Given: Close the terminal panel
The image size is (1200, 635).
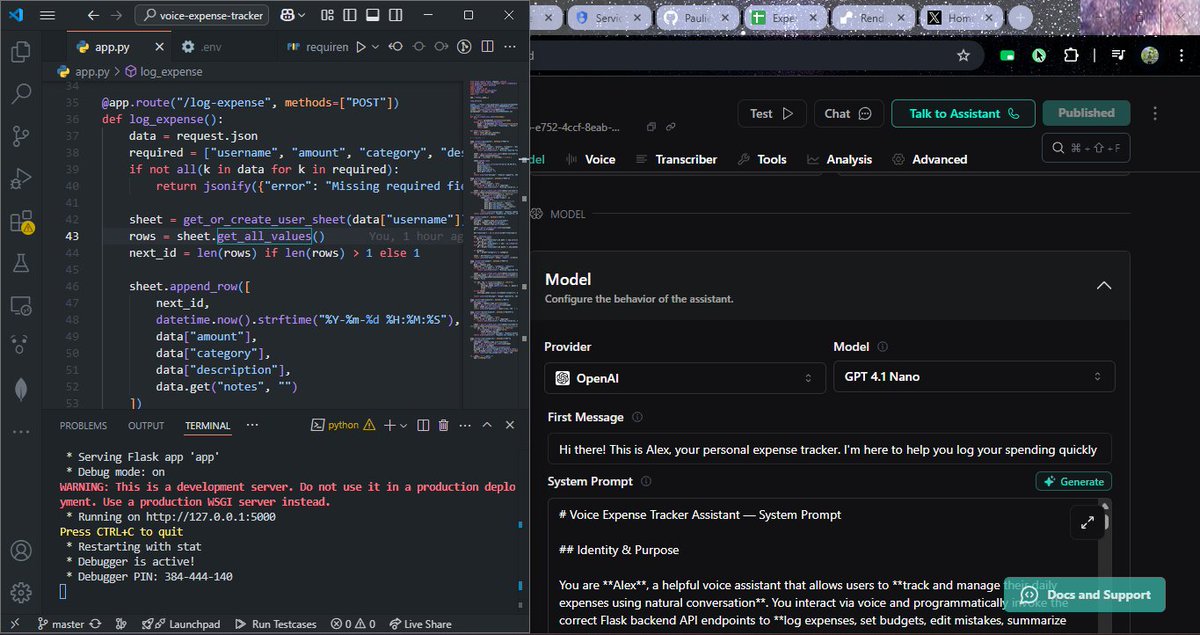Looking at the screenshot, I should (x=510, y=425).
